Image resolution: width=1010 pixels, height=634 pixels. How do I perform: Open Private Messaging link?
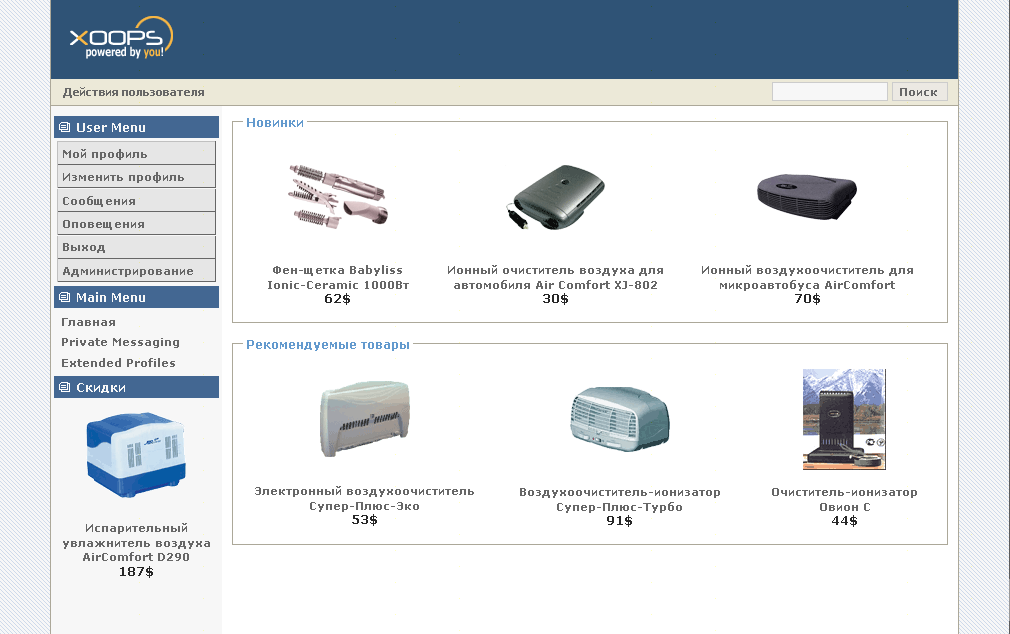click(120, 342)
